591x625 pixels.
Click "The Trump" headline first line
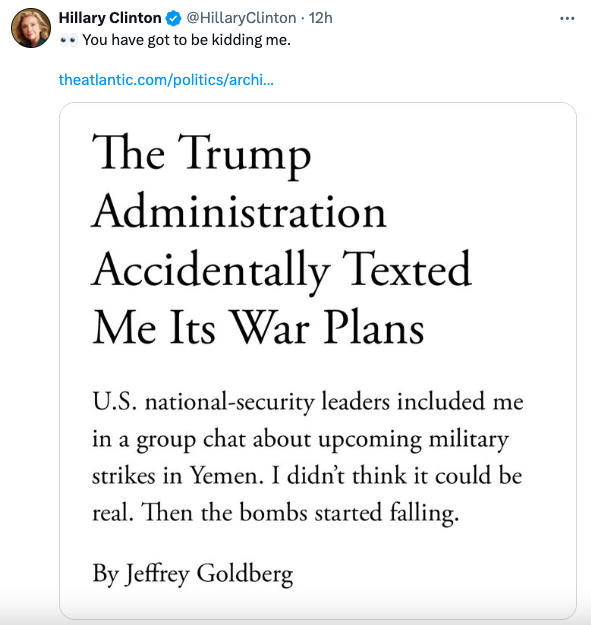[x=201, y=155]
